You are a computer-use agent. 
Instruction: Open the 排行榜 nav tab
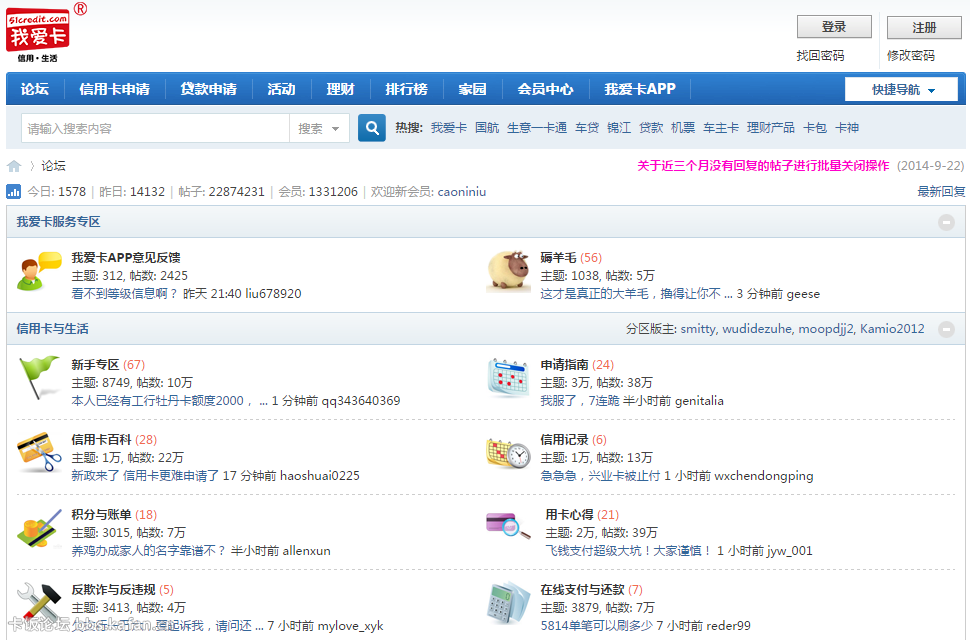406,89
